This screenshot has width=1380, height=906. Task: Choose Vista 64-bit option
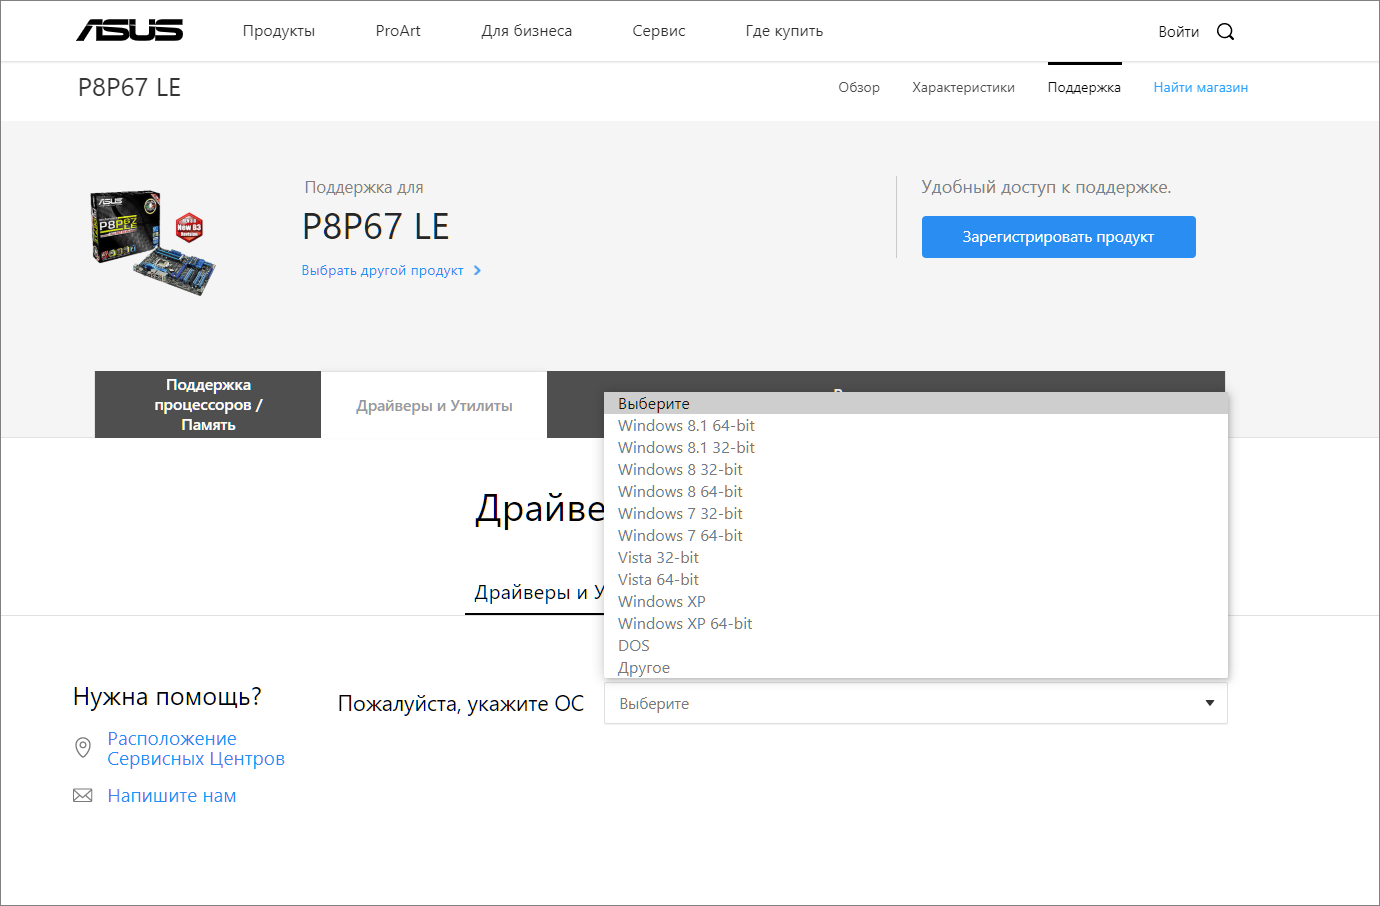(916, 579)
